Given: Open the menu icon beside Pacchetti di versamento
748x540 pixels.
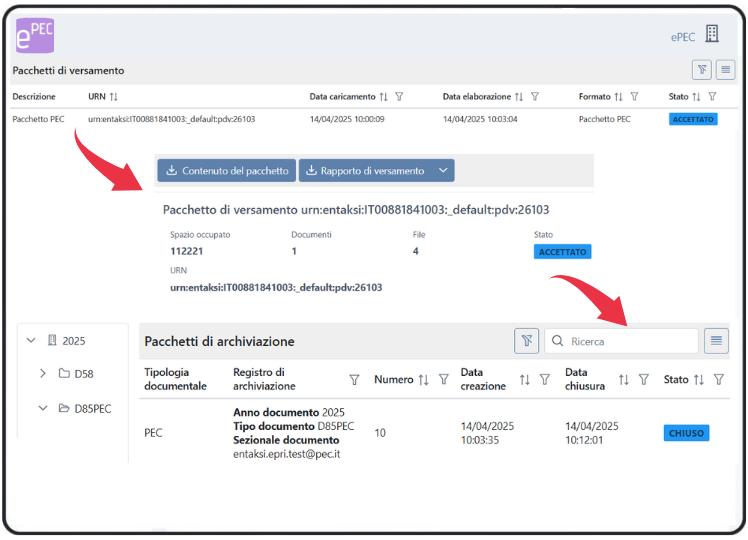Looking at the screenshot, I should 725,70.
